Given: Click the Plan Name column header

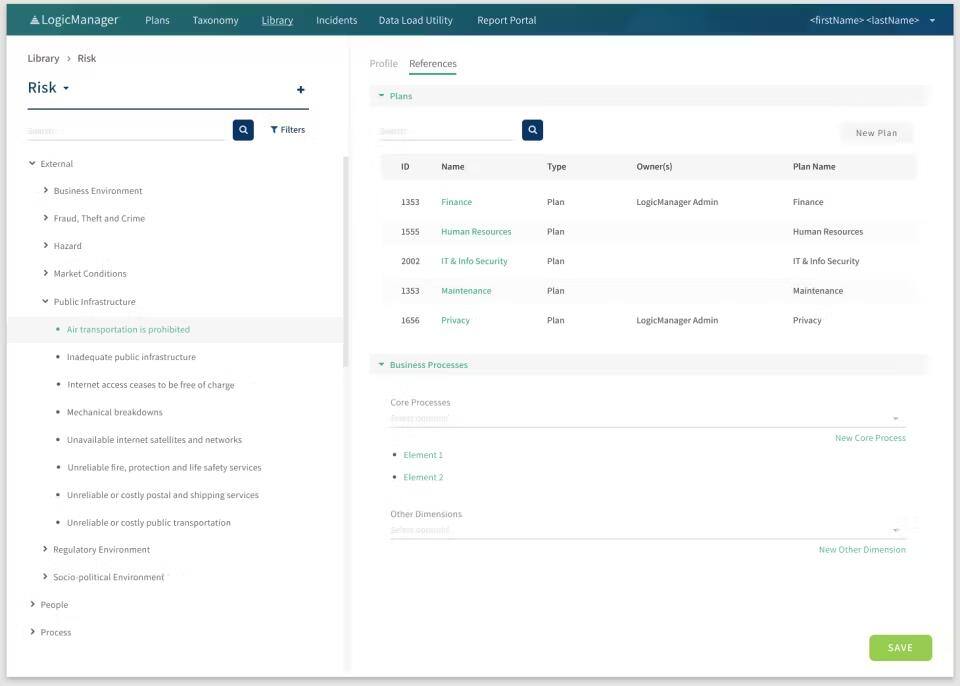Looking at the screenshot, I should coord(814,167).
